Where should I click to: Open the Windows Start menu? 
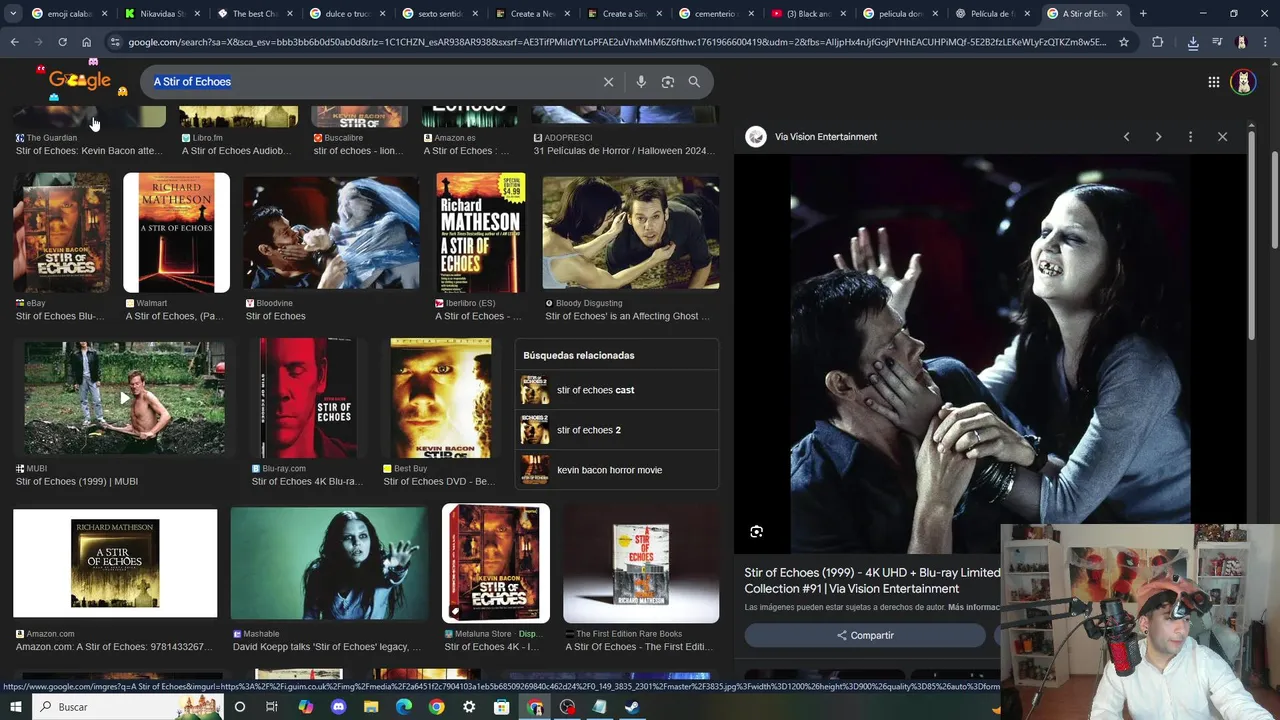click(x=17, y=707)
